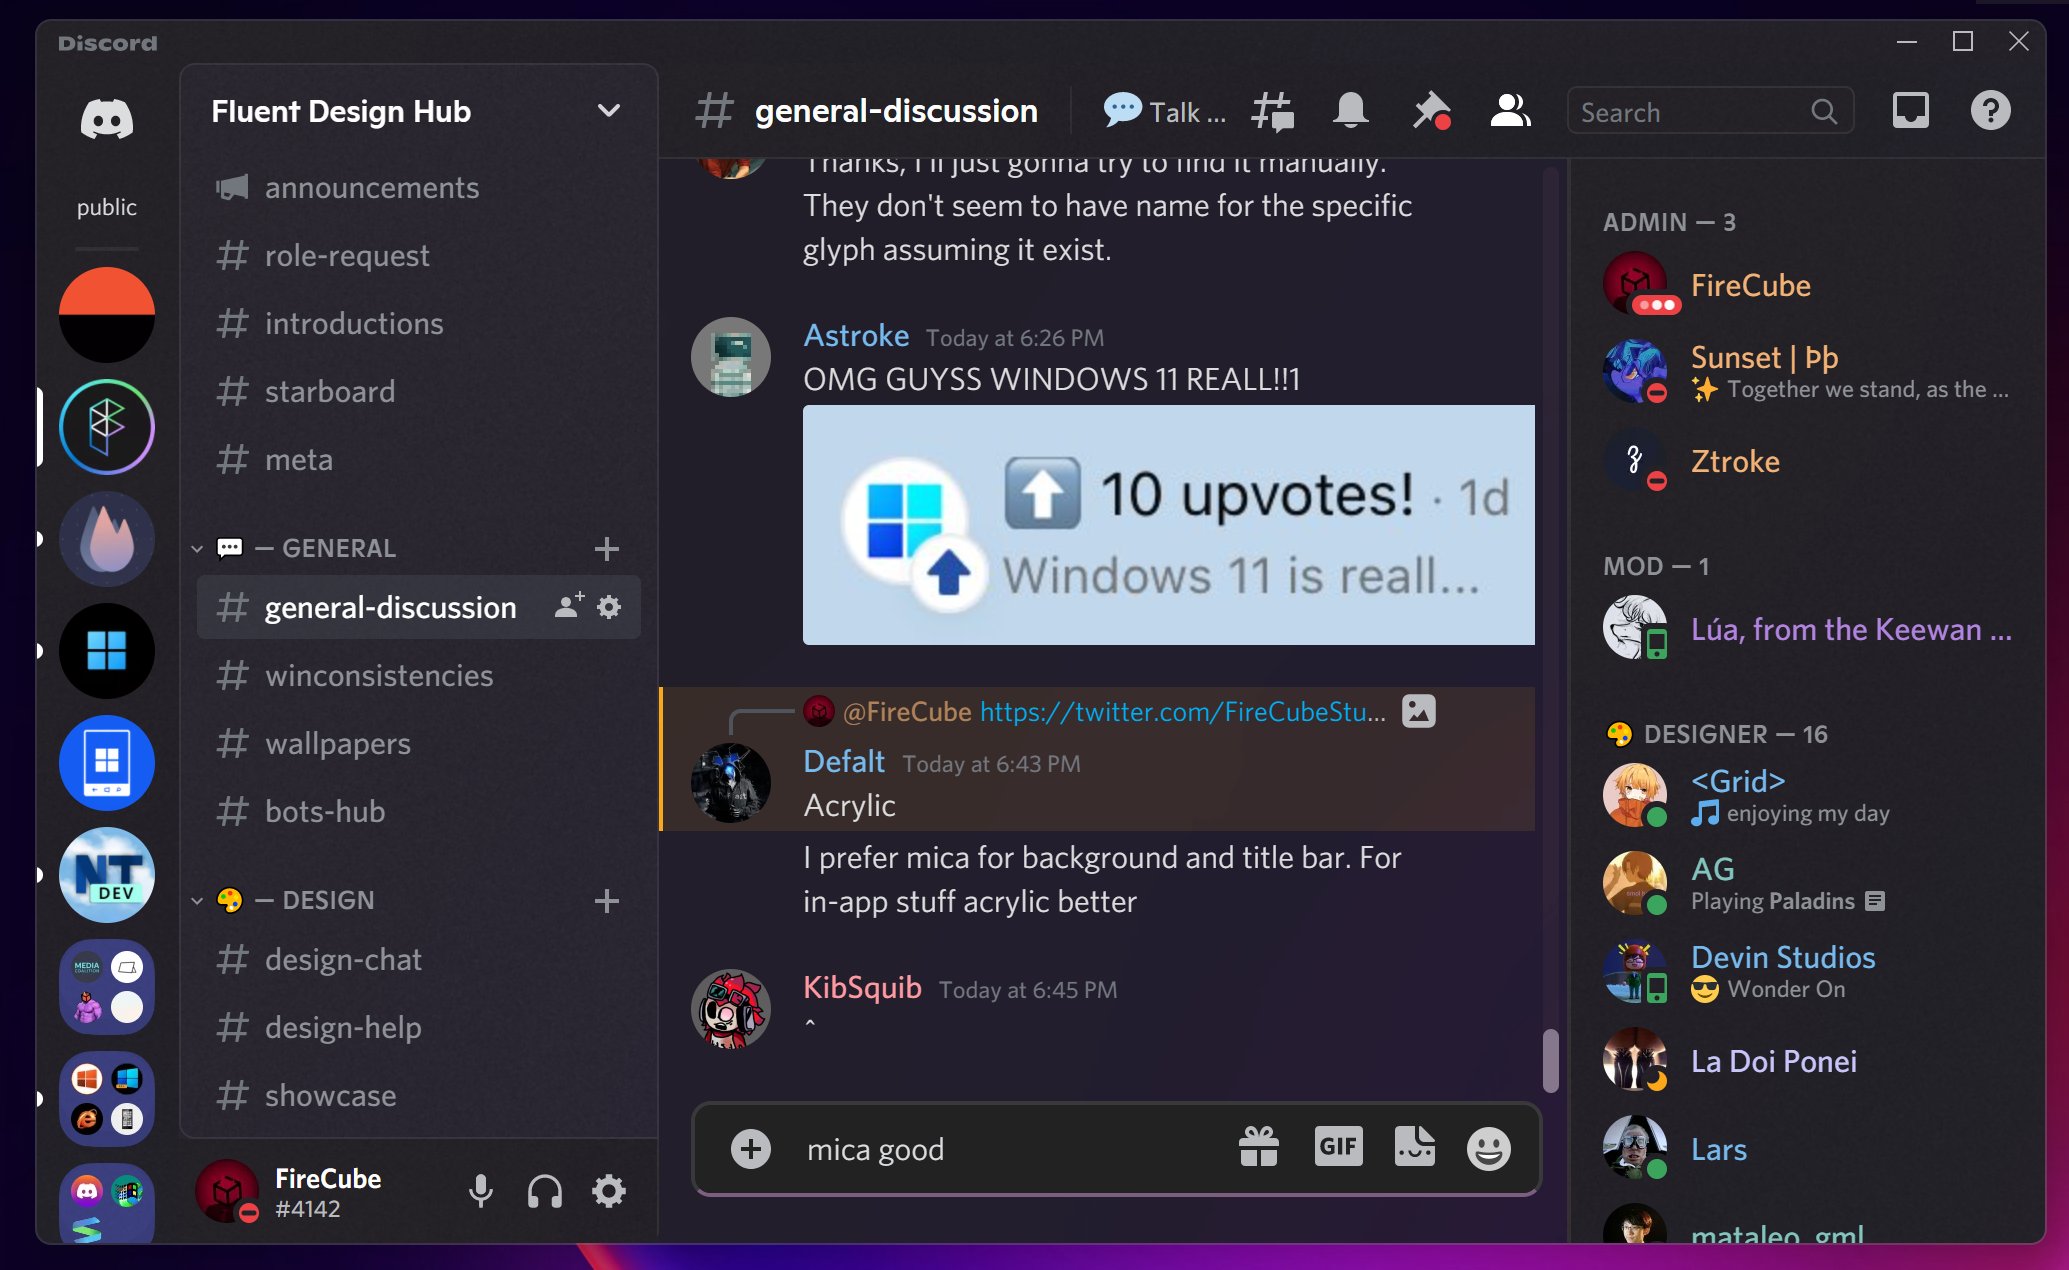Mute the microphone
The width and height of the screenshot is (2069, 1270).
[x=481, y=1191]
